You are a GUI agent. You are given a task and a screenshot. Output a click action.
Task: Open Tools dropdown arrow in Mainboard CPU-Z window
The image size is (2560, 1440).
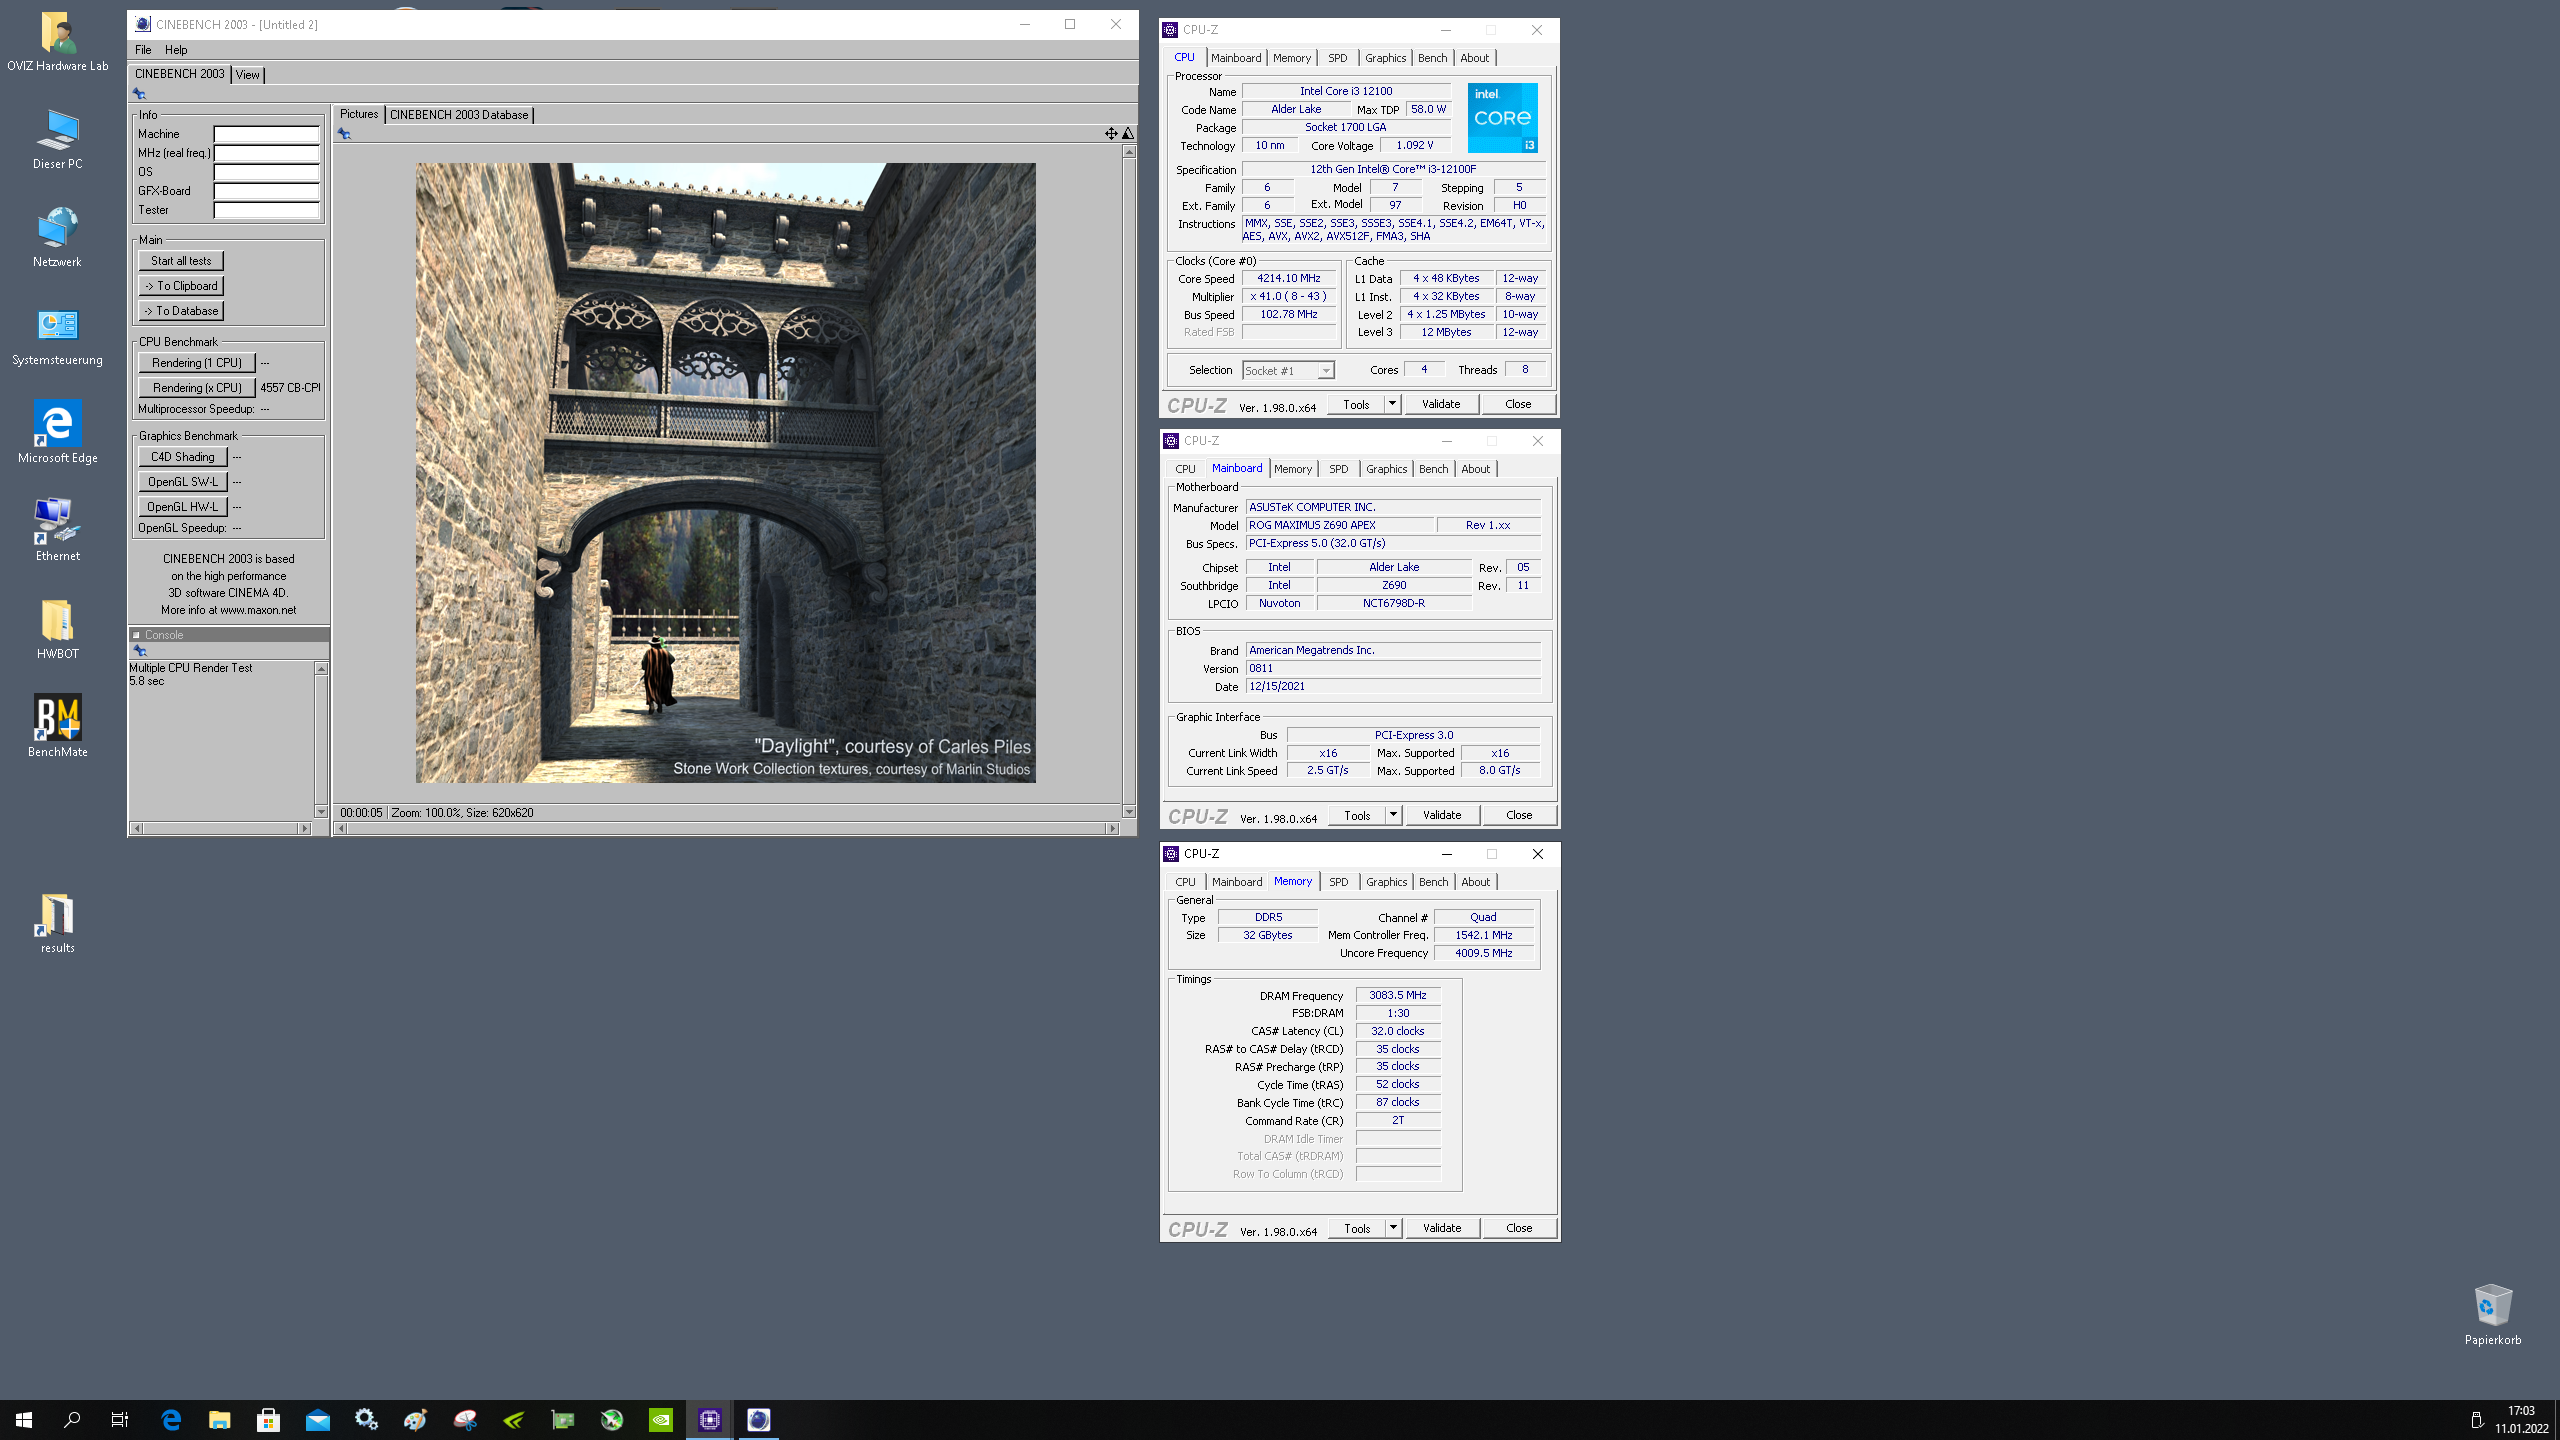click(x=1393, y=815)
